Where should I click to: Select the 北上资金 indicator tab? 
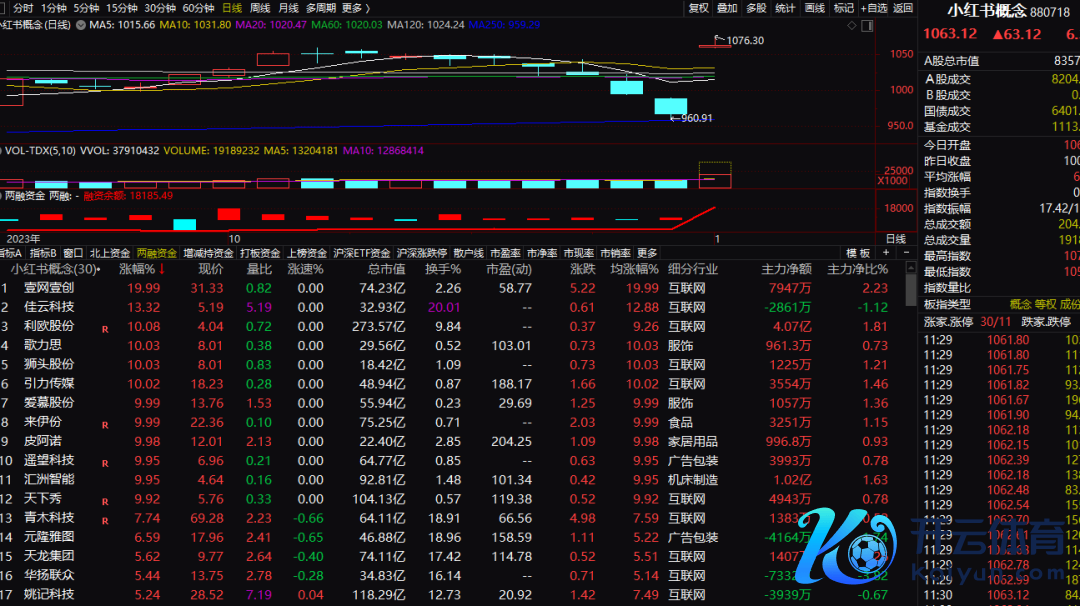(x=110, y=254)
